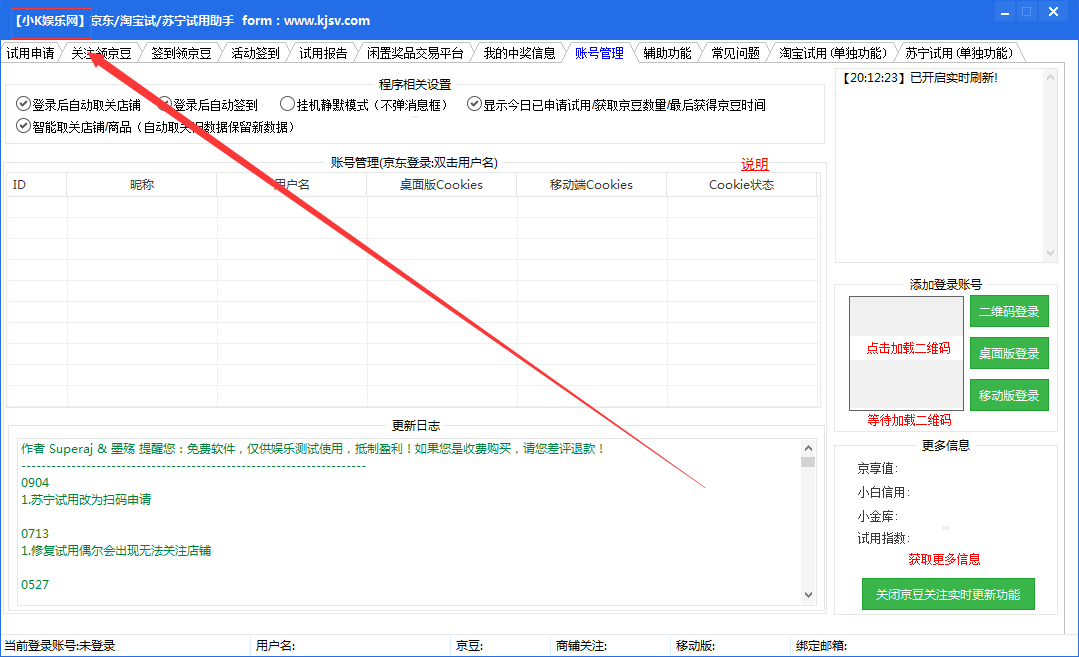
Task: Click the 移动版登录 button
Action: point(1009,395)
